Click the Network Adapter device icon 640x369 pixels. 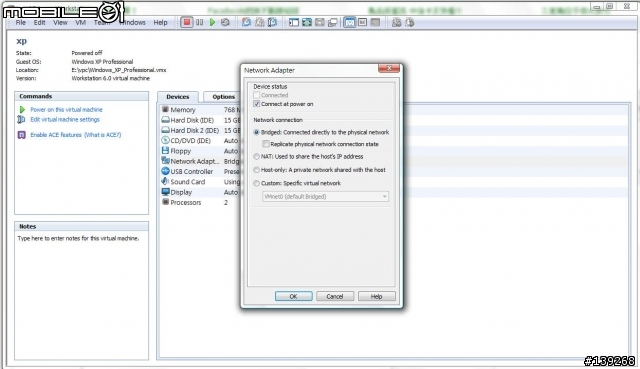click(165, 161)
